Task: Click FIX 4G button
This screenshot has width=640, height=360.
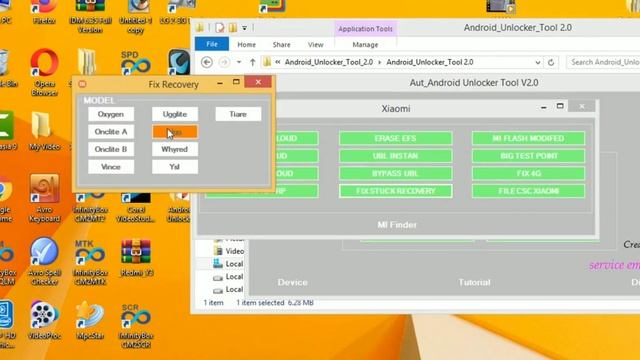Action: 529,173
